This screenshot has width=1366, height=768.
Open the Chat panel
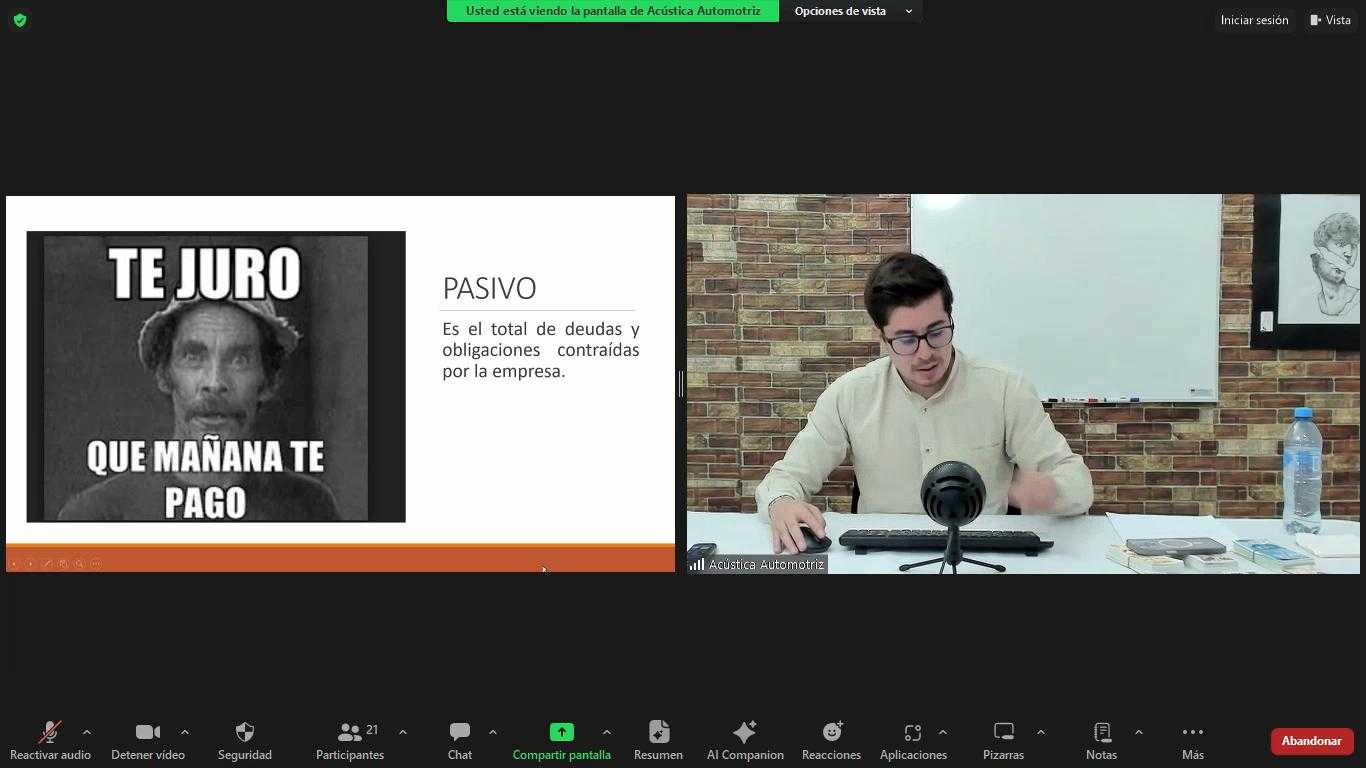pos(460,741)
